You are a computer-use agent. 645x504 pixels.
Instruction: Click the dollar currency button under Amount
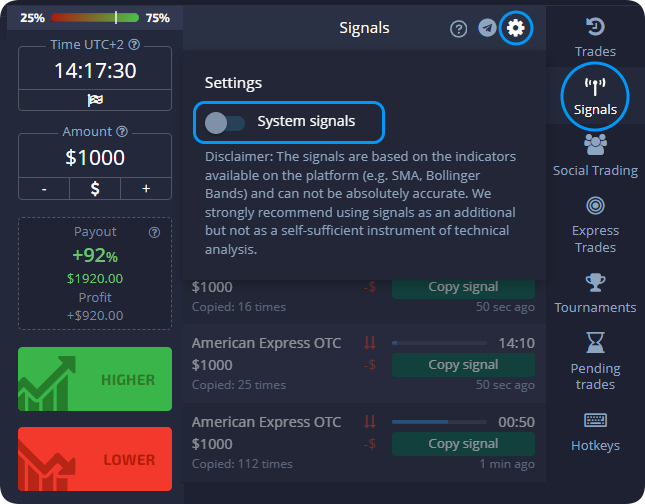tap(95, 189)
